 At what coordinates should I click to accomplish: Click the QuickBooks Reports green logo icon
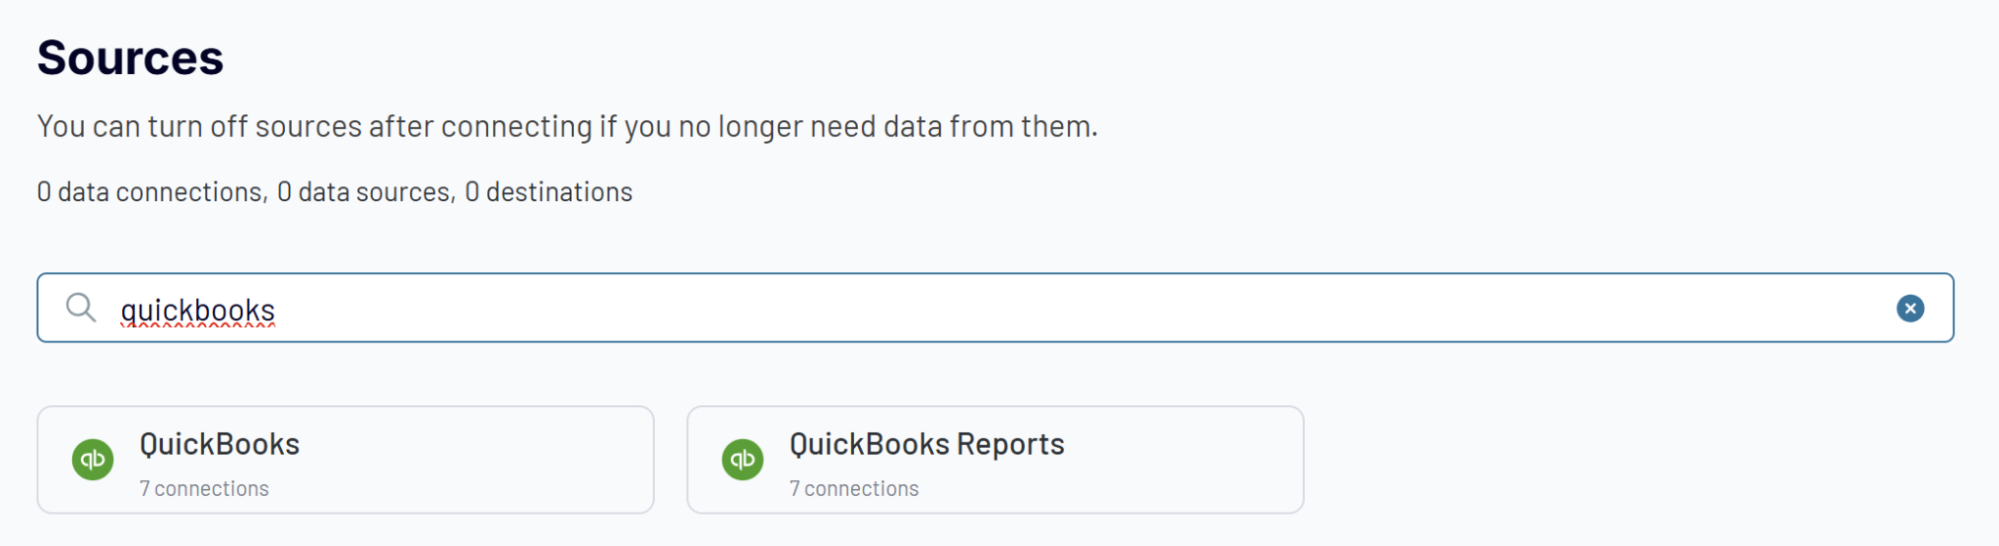coord(742,459)
